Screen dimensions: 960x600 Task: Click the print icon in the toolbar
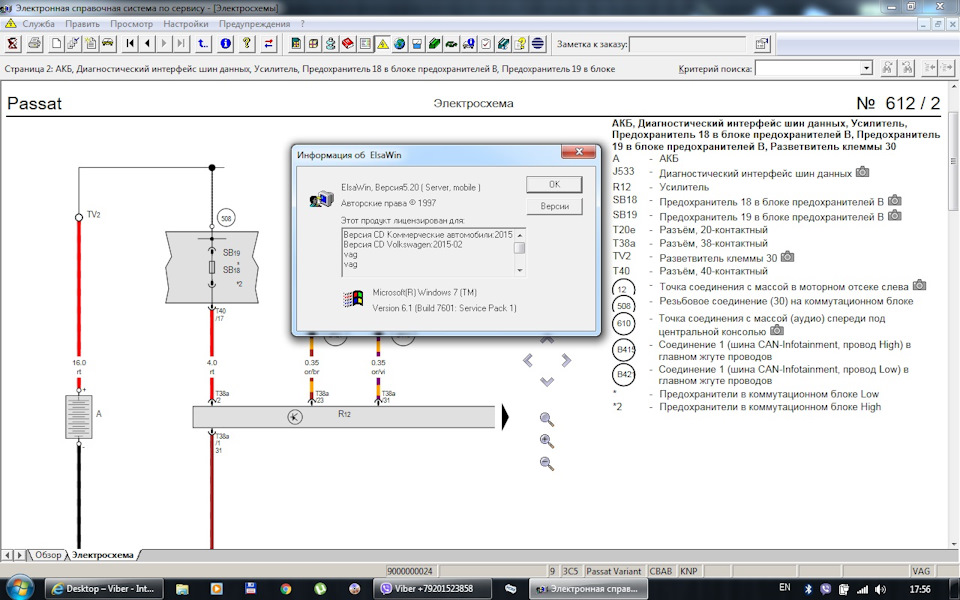tap(34, 44)
